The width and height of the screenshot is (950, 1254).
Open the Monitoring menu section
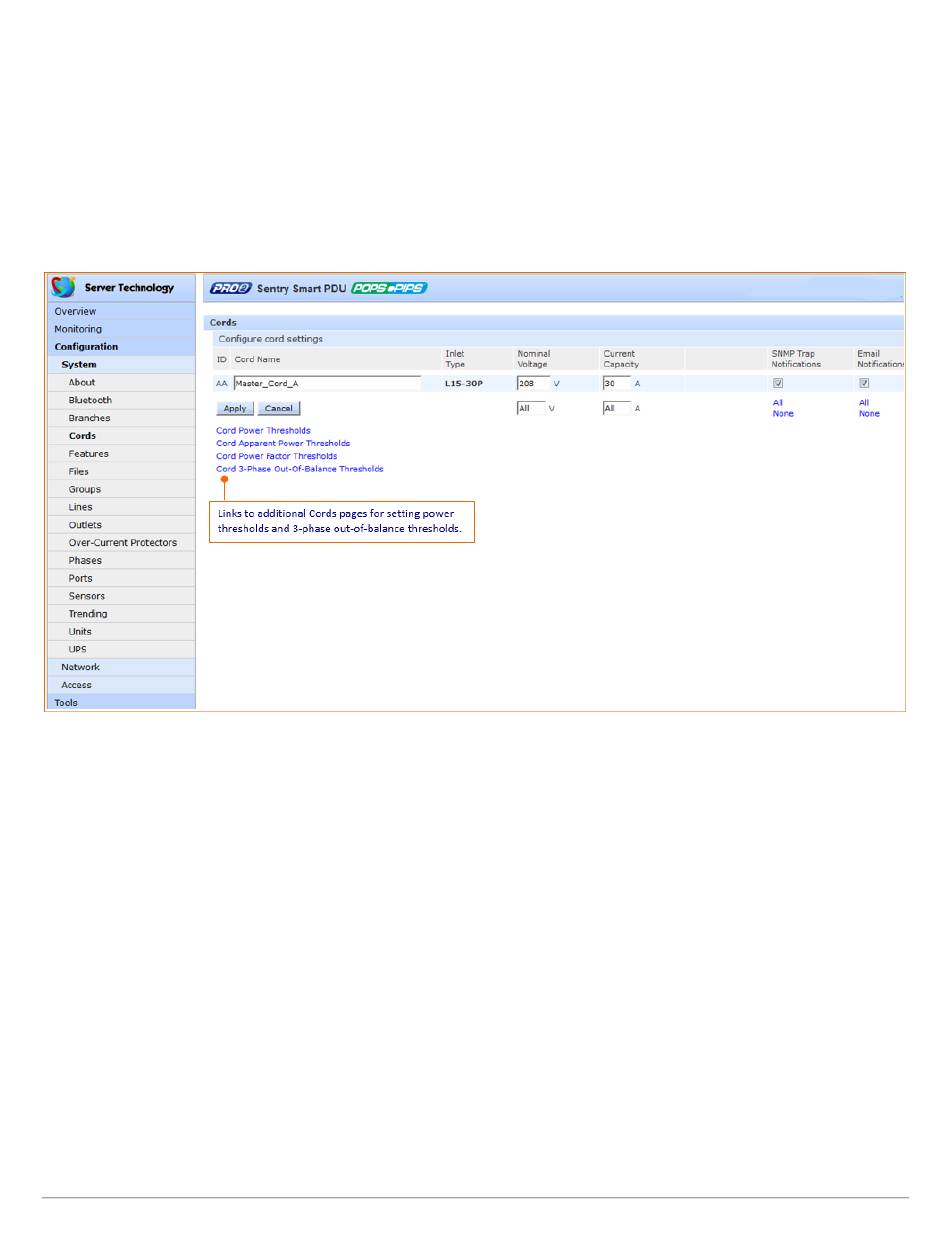pyautogui.click(x=121, y=329)
